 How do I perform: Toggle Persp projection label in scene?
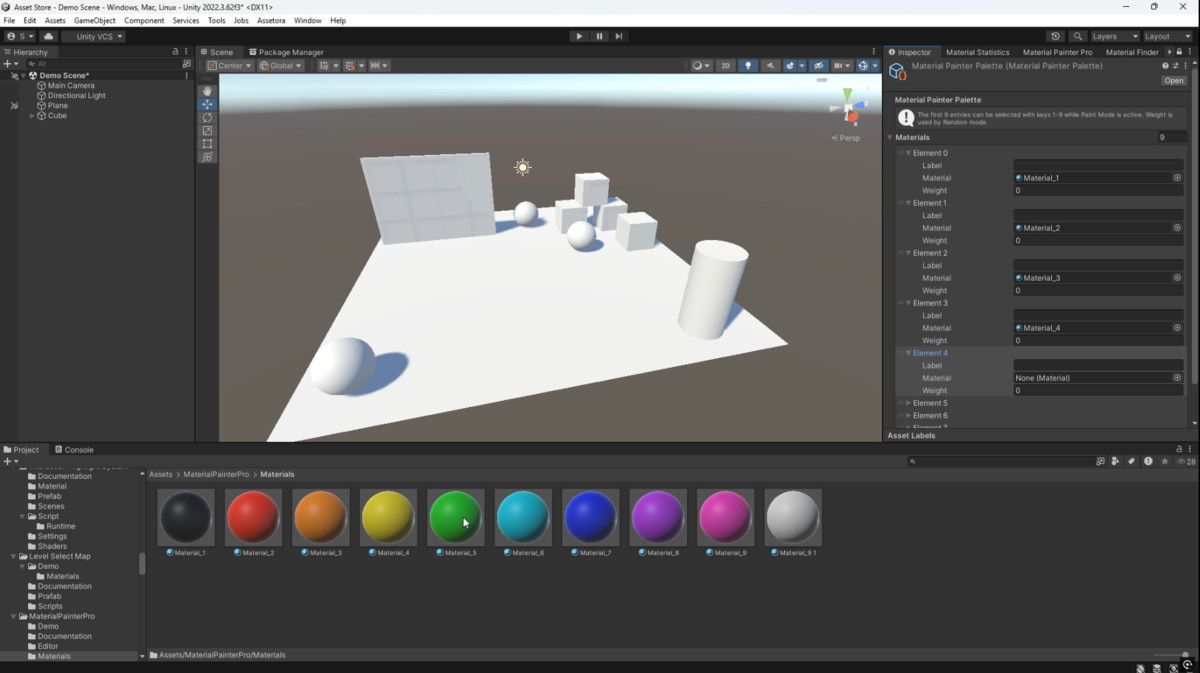(846, 138)
